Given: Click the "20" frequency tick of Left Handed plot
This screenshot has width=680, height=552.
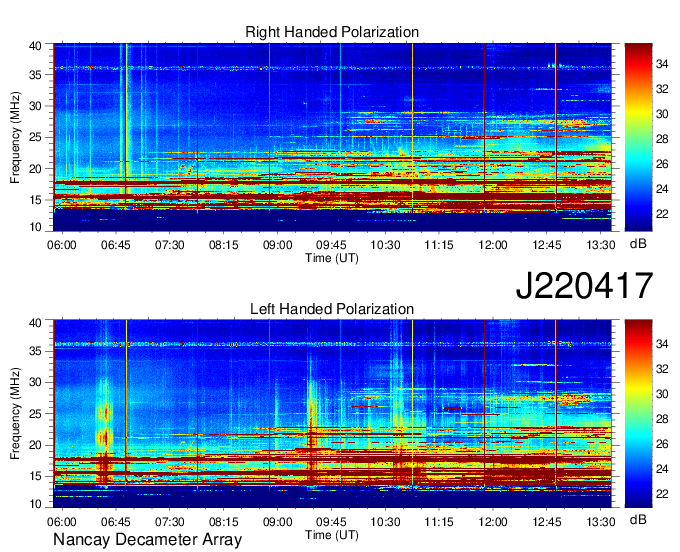Looking at the screenshot, I should pyautogui.click(x=35, y=446).
